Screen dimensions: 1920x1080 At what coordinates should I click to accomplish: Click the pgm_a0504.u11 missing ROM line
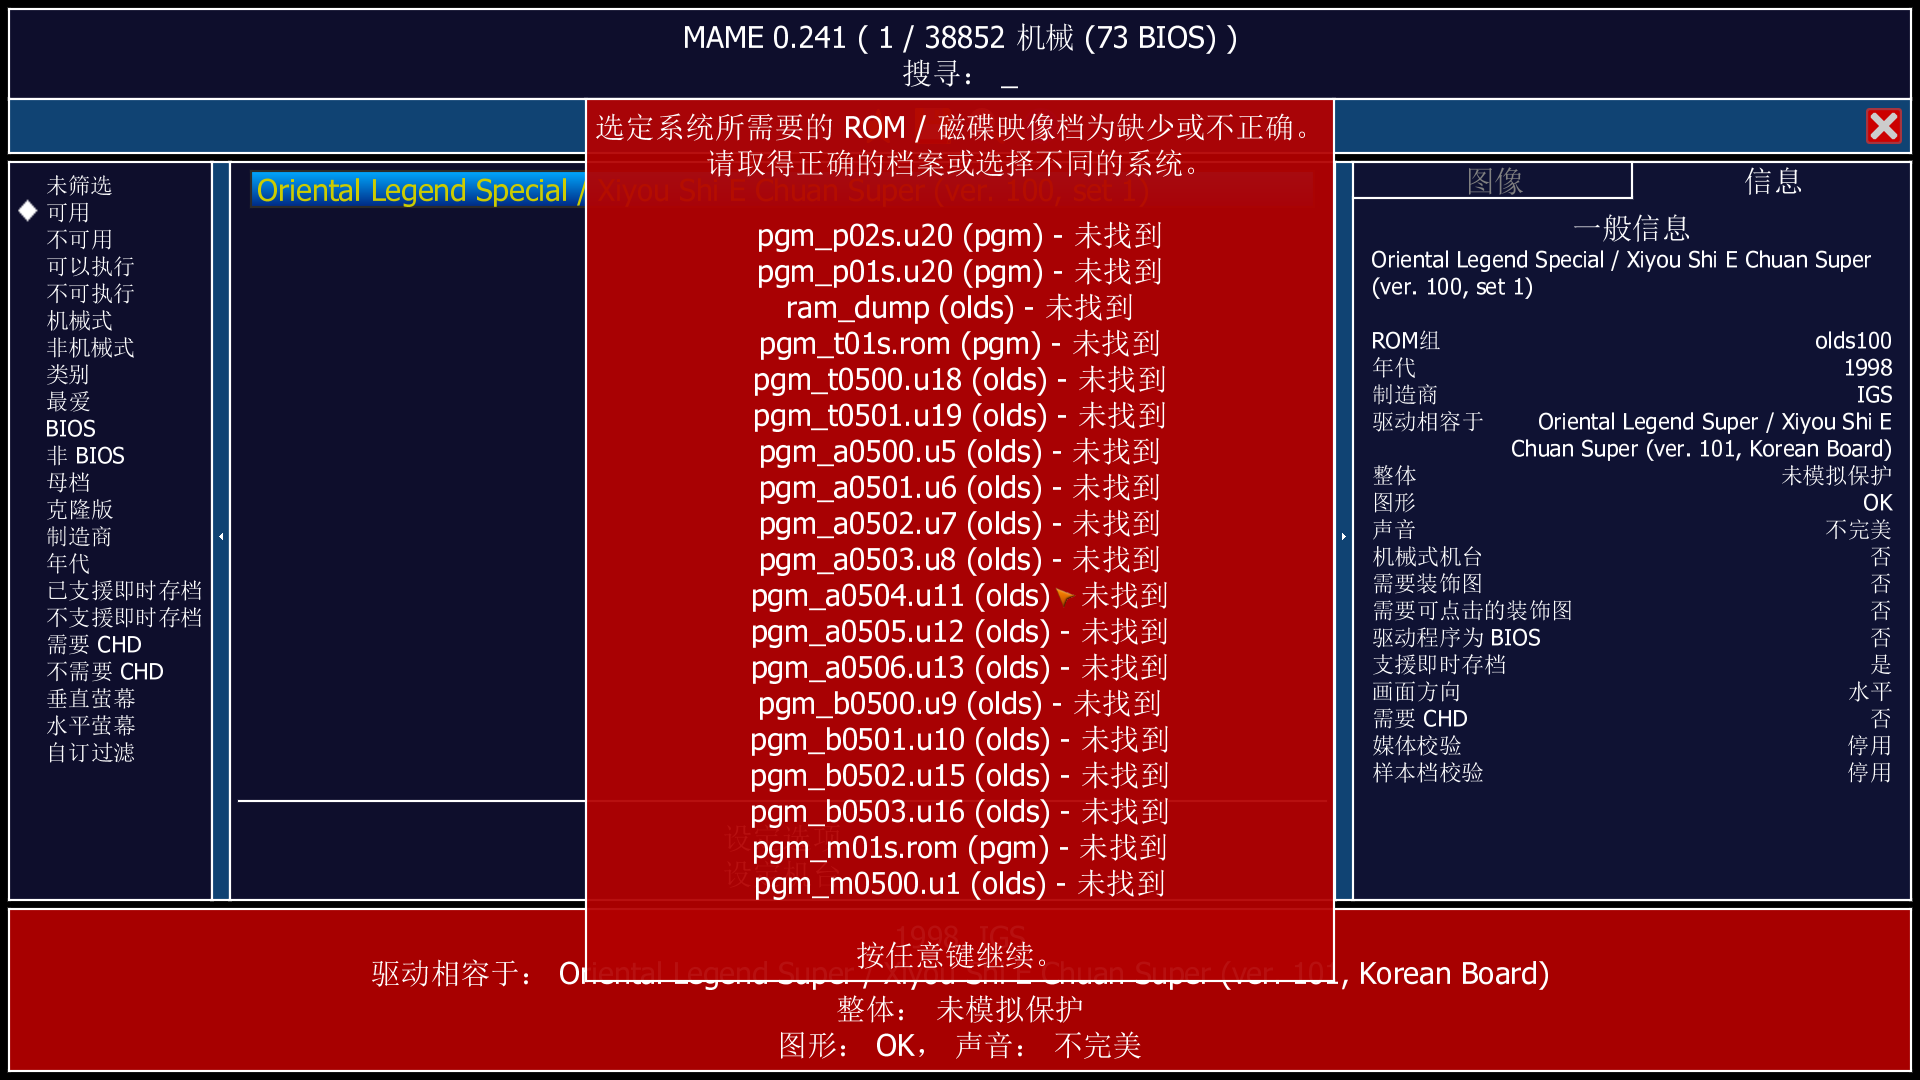click(x=959, y=595)
